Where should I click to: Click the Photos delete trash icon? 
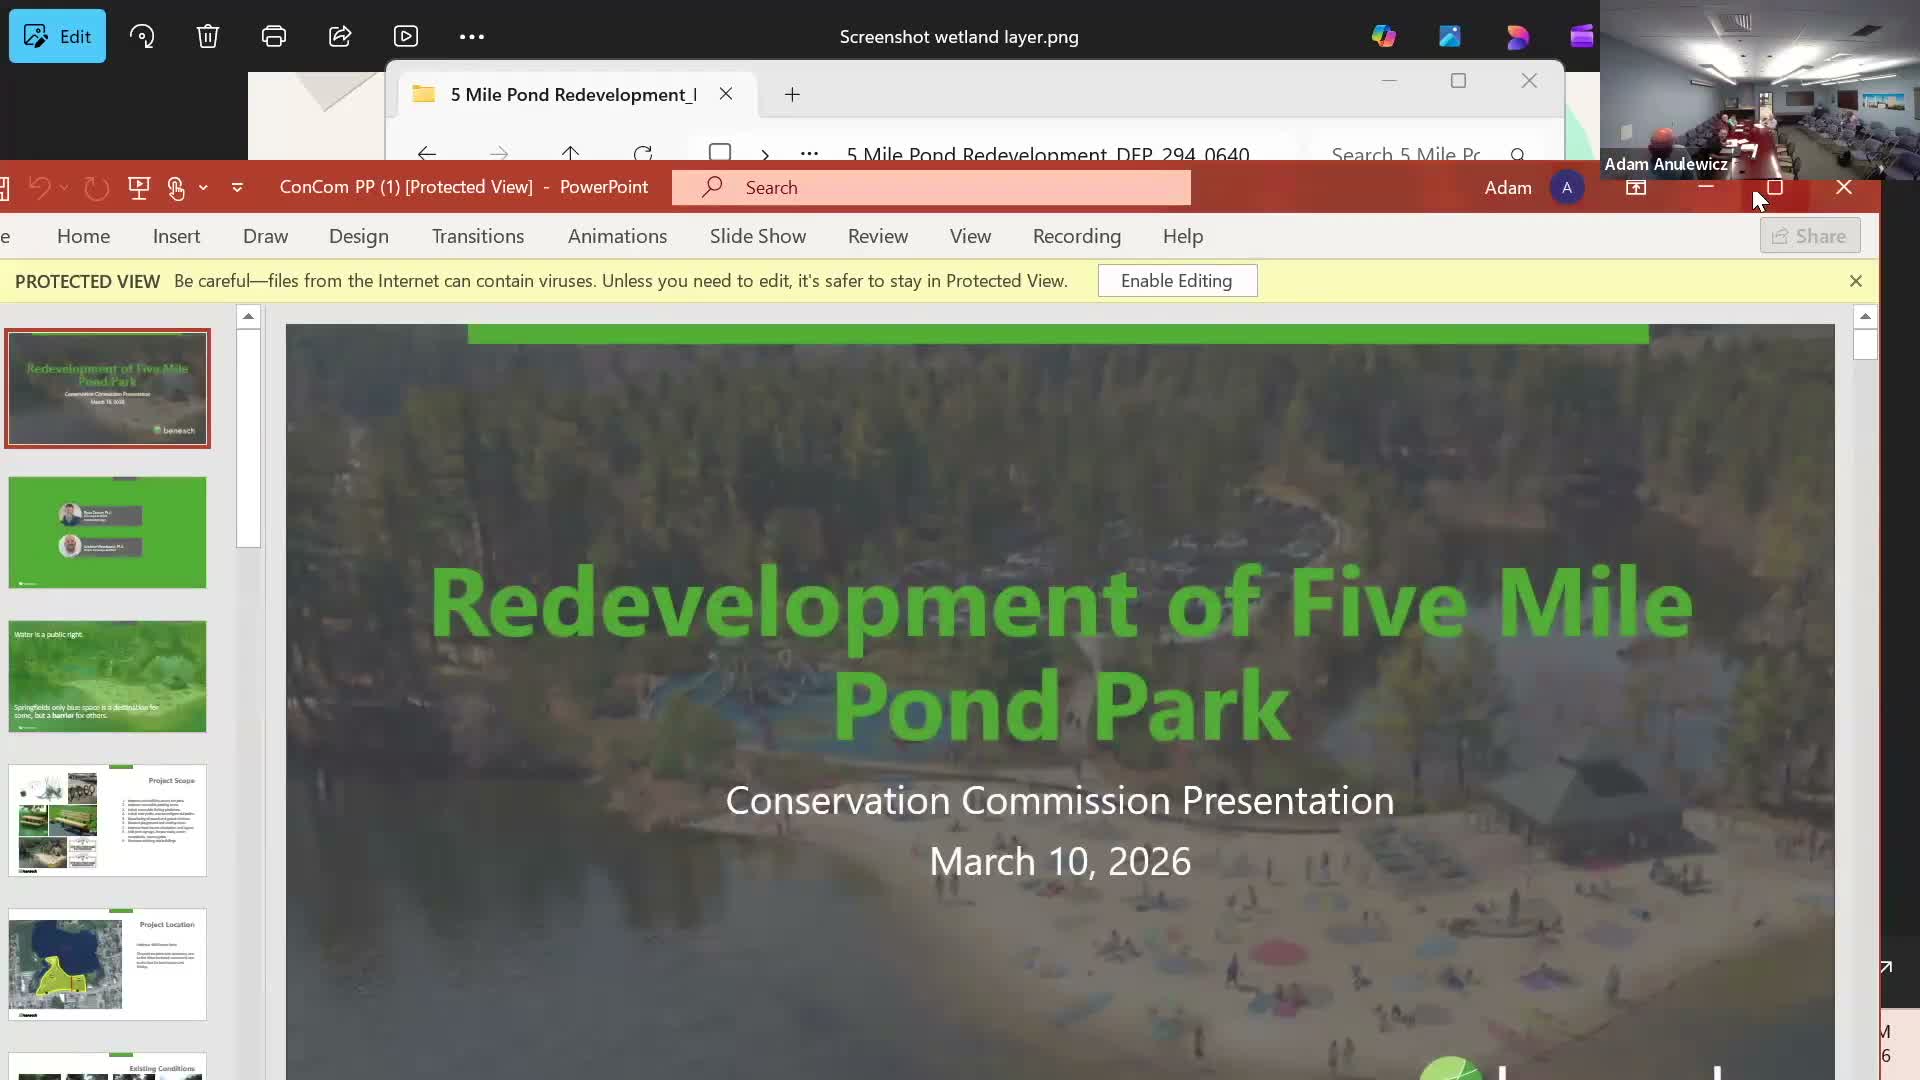tap(207, 37)
